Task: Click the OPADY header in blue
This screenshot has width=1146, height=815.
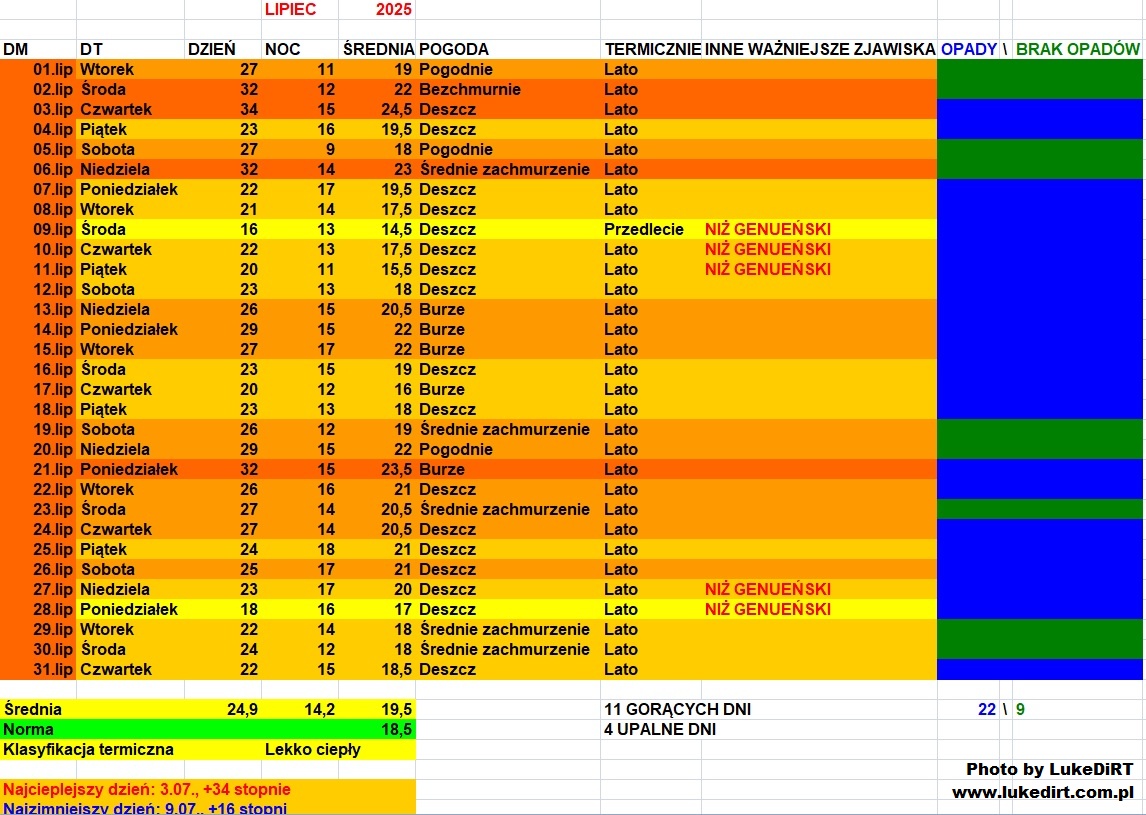Action: pos(968,49)
